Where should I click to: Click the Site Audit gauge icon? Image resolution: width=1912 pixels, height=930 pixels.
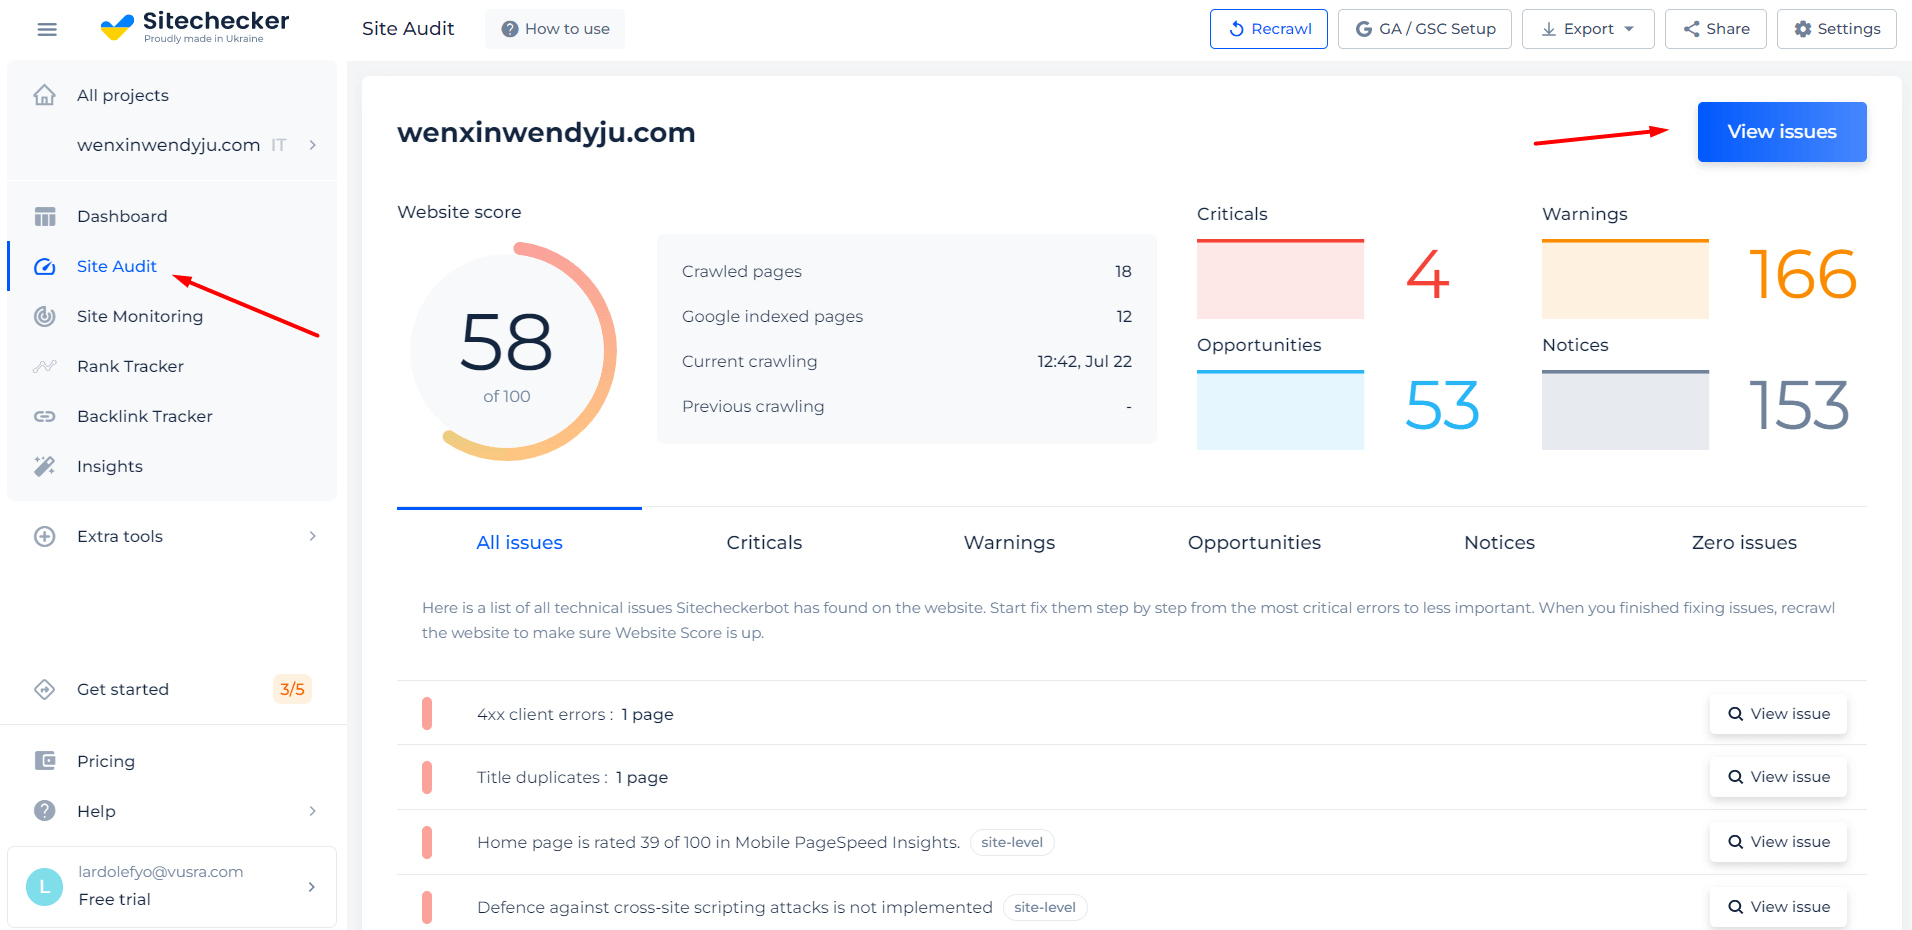tap(45, 266)
